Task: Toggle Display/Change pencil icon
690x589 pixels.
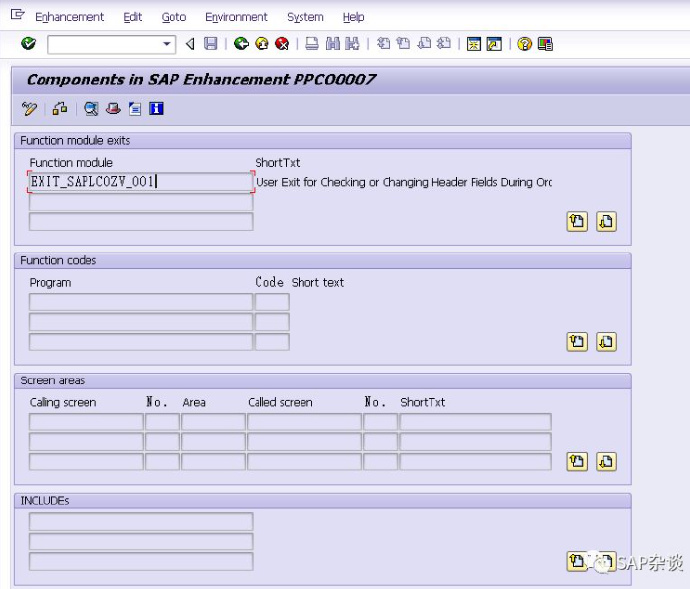Action: [x=29, y=109]
